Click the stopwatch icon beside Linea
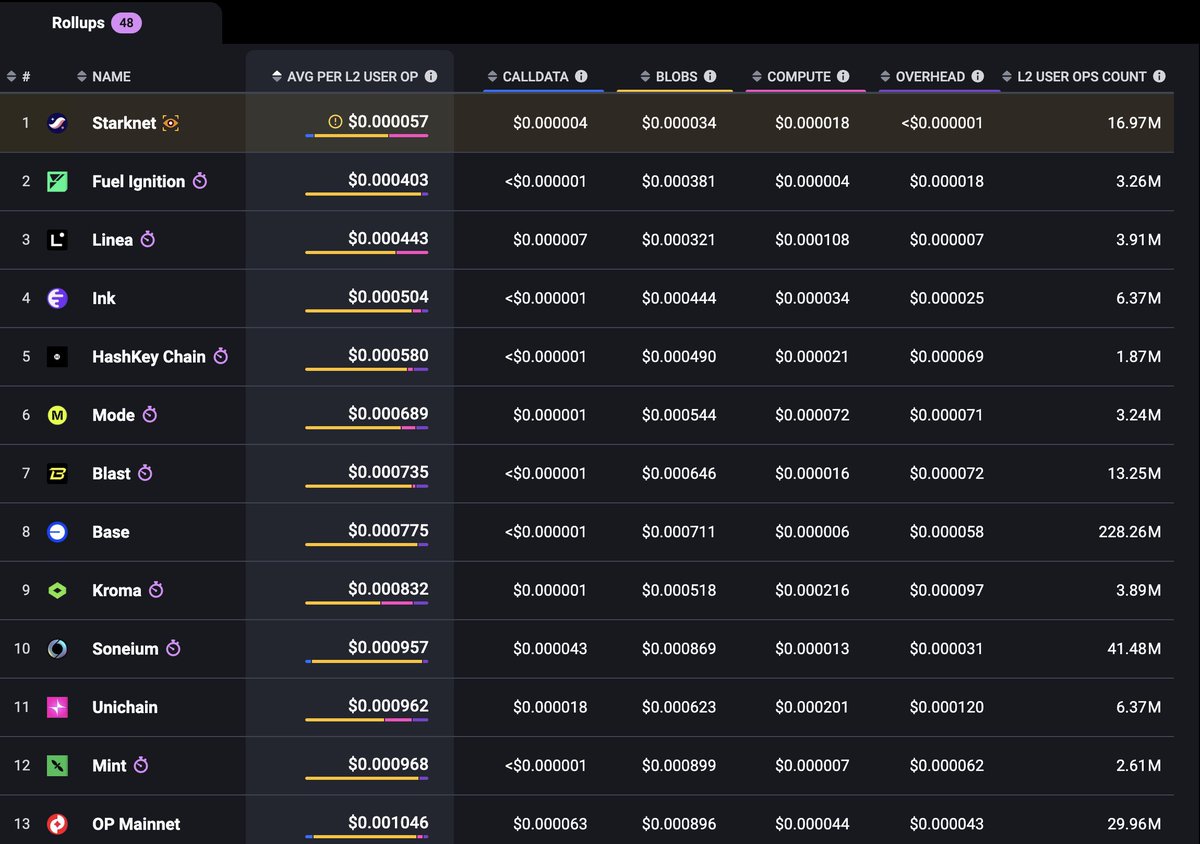The height and width of the screenshot is (844, 1200). 148,240
